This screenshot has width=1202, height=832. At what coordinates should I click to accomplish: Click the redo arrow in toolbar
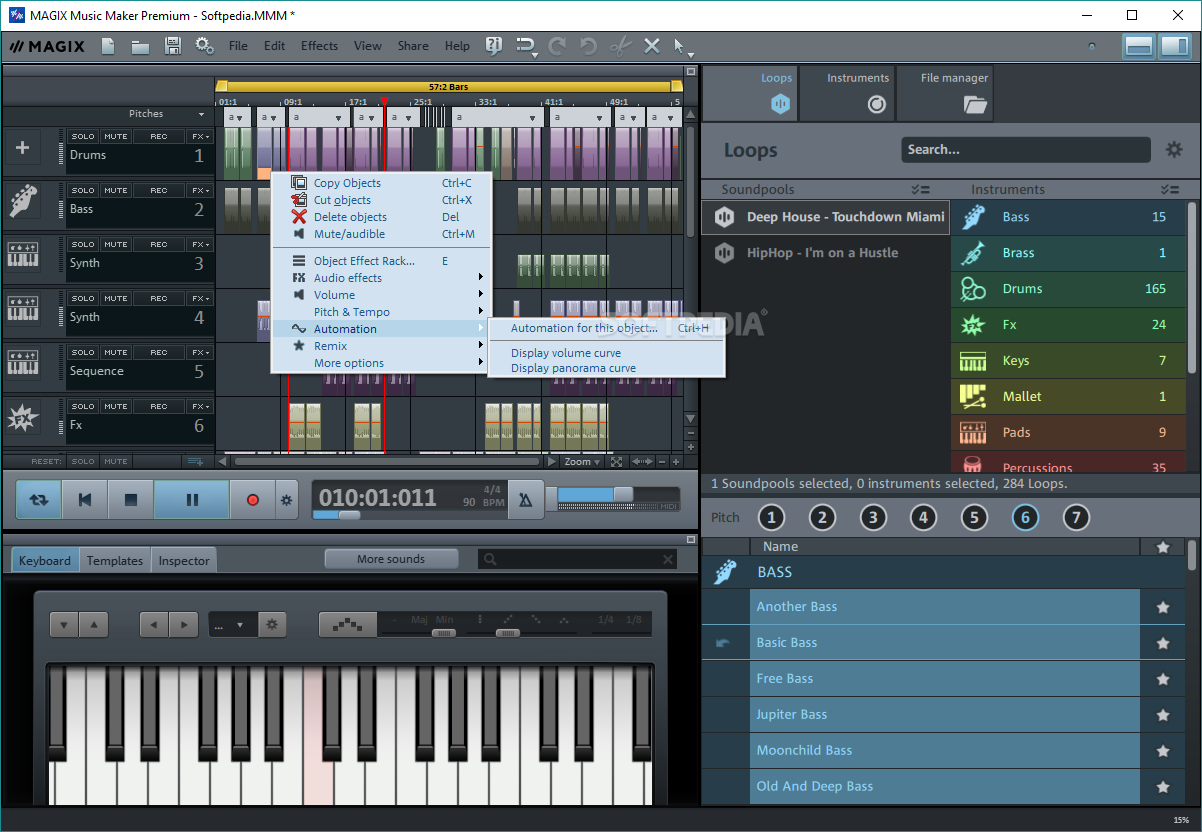557,46
